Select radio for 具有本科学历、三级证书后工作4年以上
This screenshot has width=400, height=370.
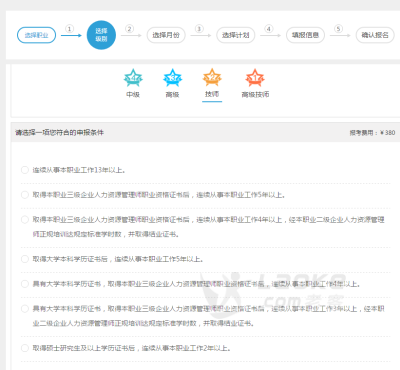click(x=25, y=284)
